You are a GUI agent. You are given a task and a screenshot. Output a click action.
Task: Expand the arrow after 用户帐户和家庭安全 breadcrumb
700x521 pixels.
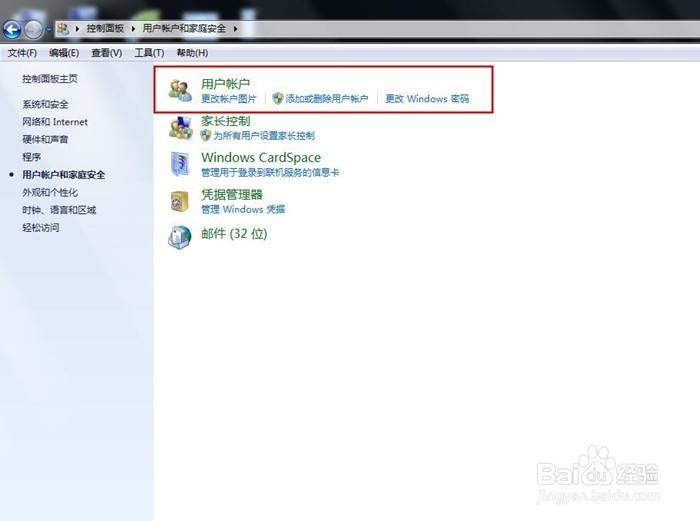click(x=235, y=29)
